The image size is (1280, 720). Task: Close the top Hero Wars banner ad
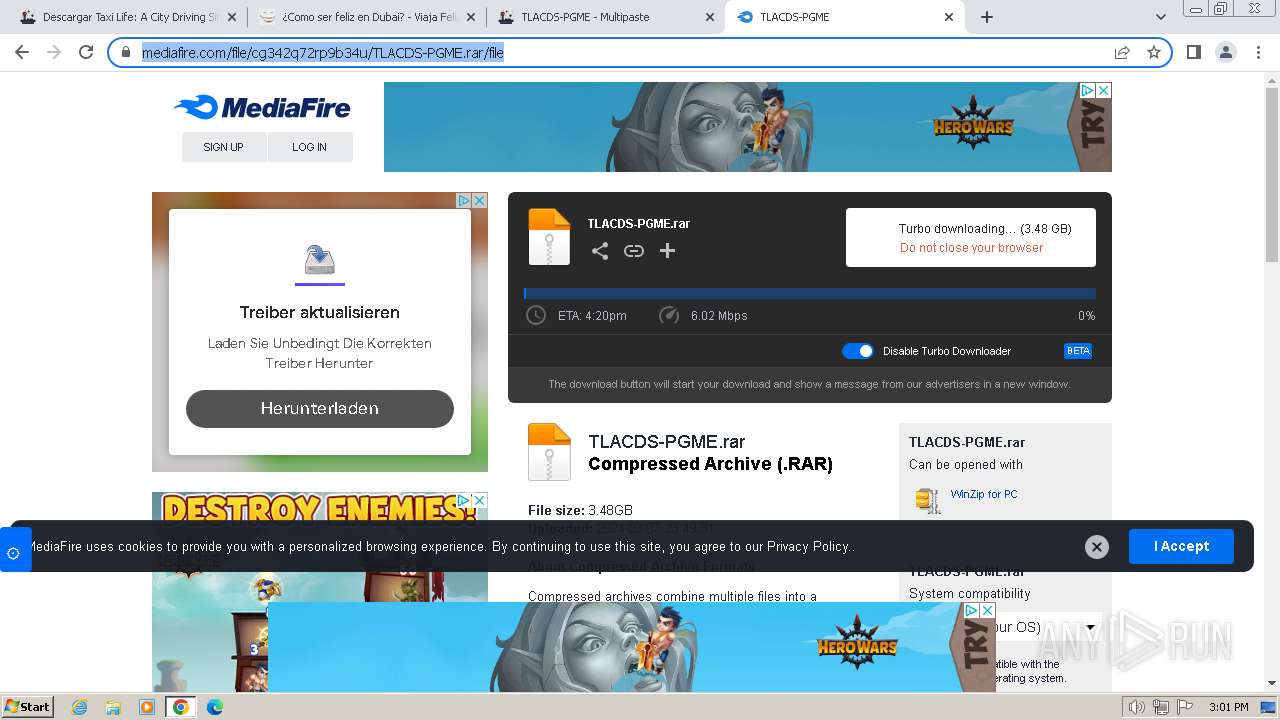[1104, 90]
